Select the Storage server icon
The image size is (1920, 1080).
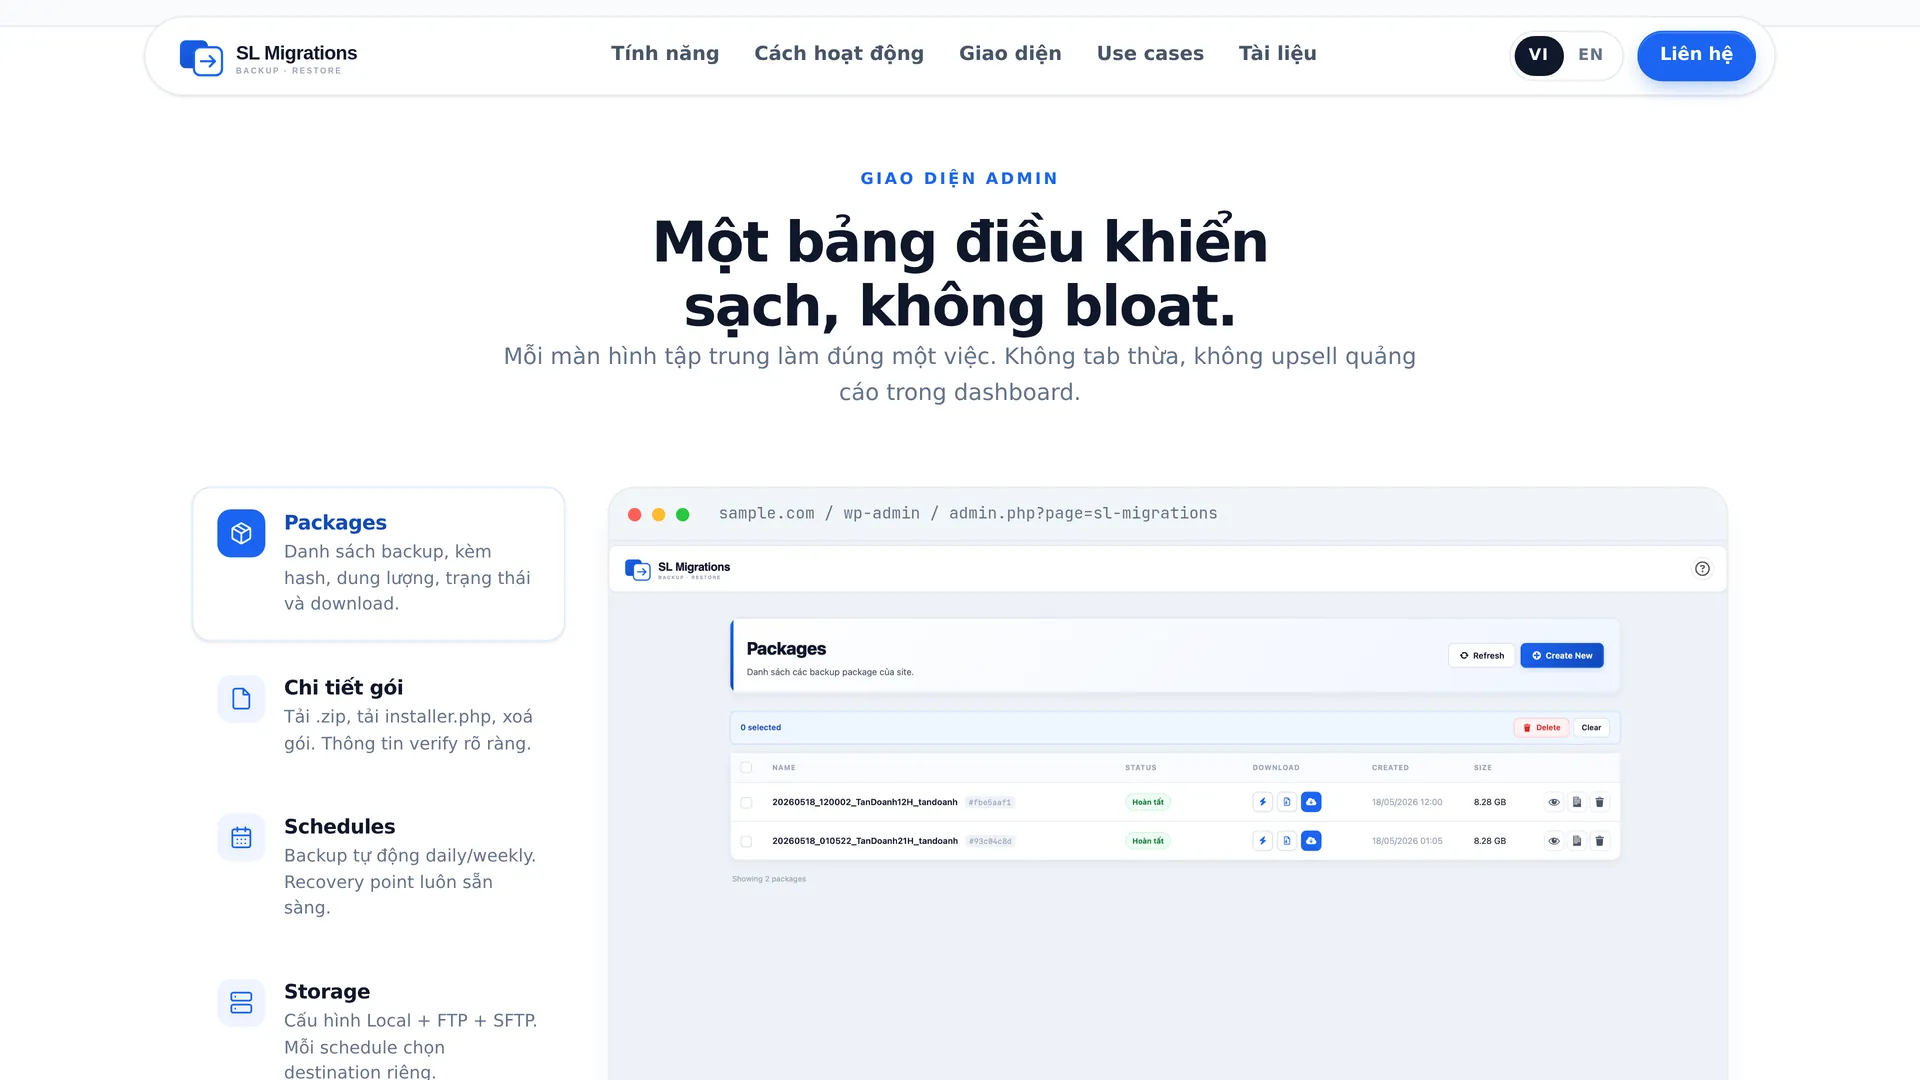tap(241, 1002)
